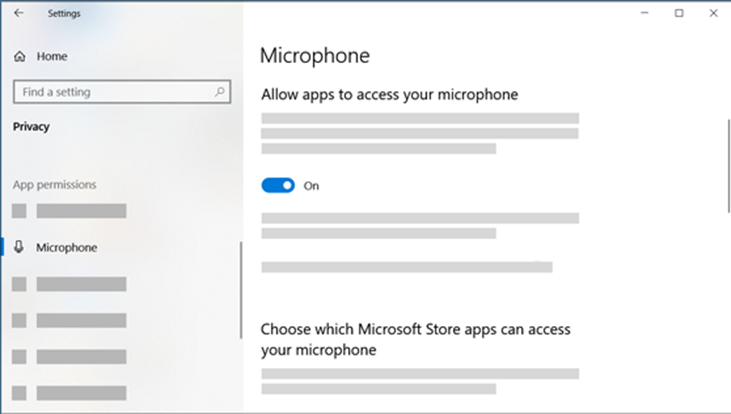Screen dimensions: 731x414
Task: Click the Home house icon
Action: pyautogui.click(x=19, y=57)
